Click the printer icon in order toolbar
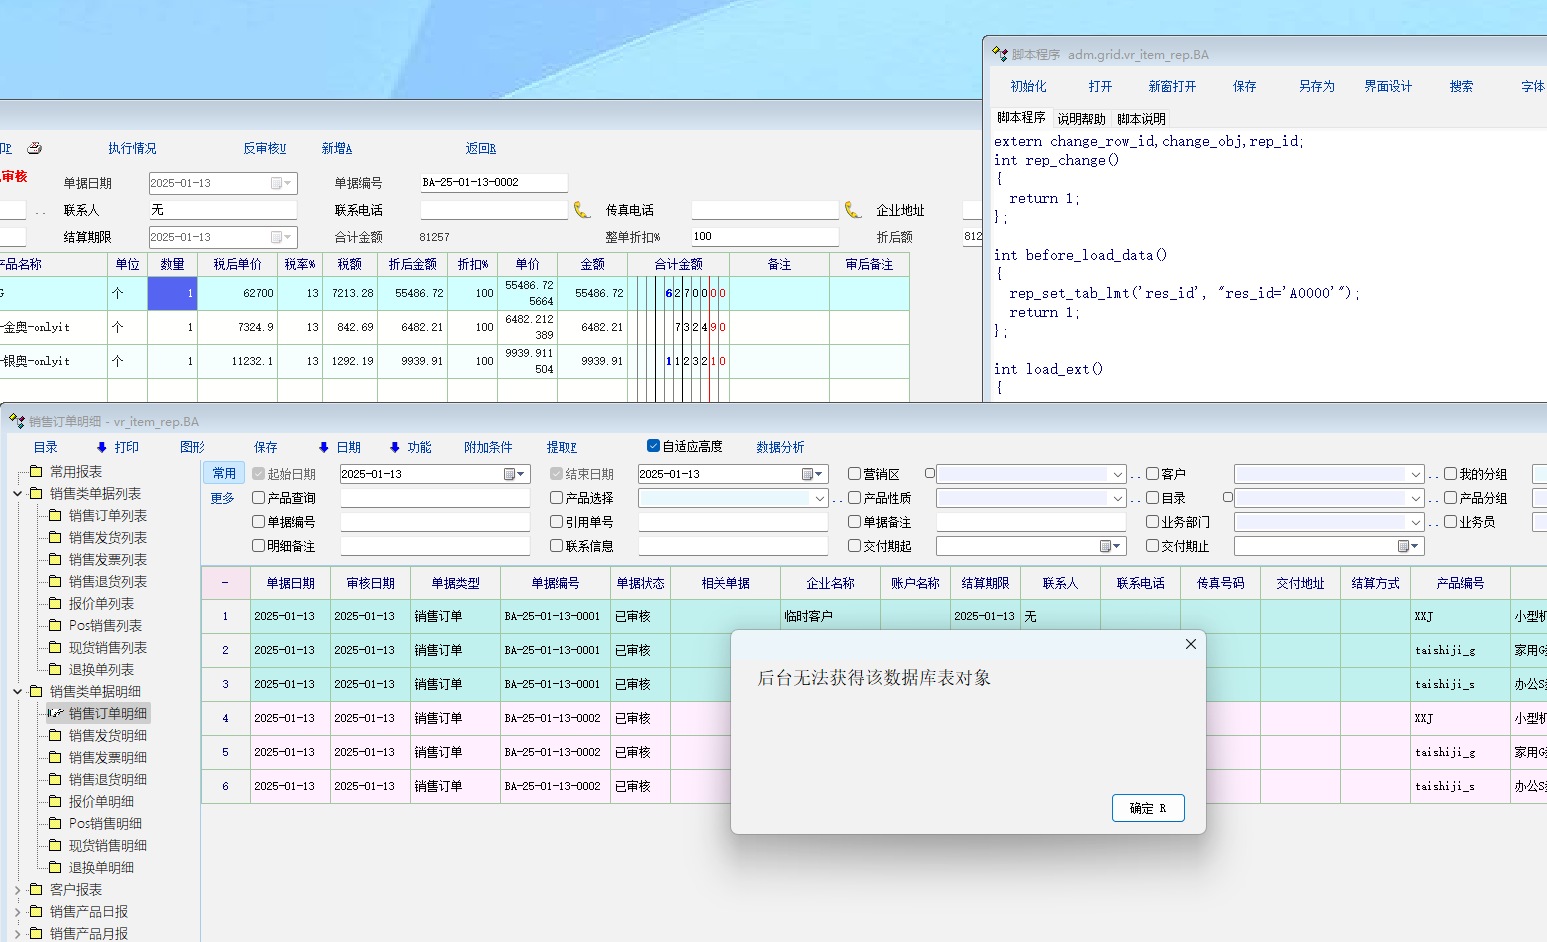 pos(34,148)
